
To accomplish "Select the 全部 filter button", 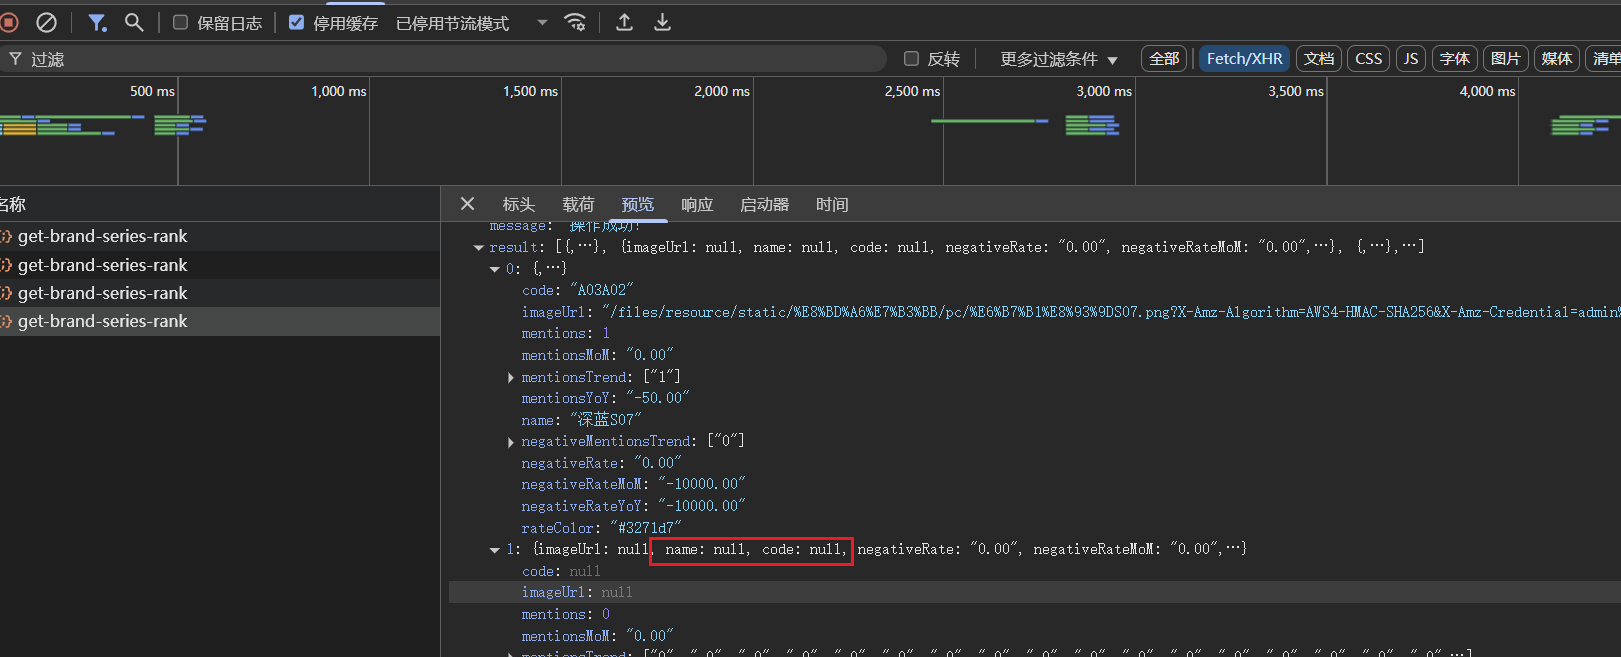I will [1163, 59].
